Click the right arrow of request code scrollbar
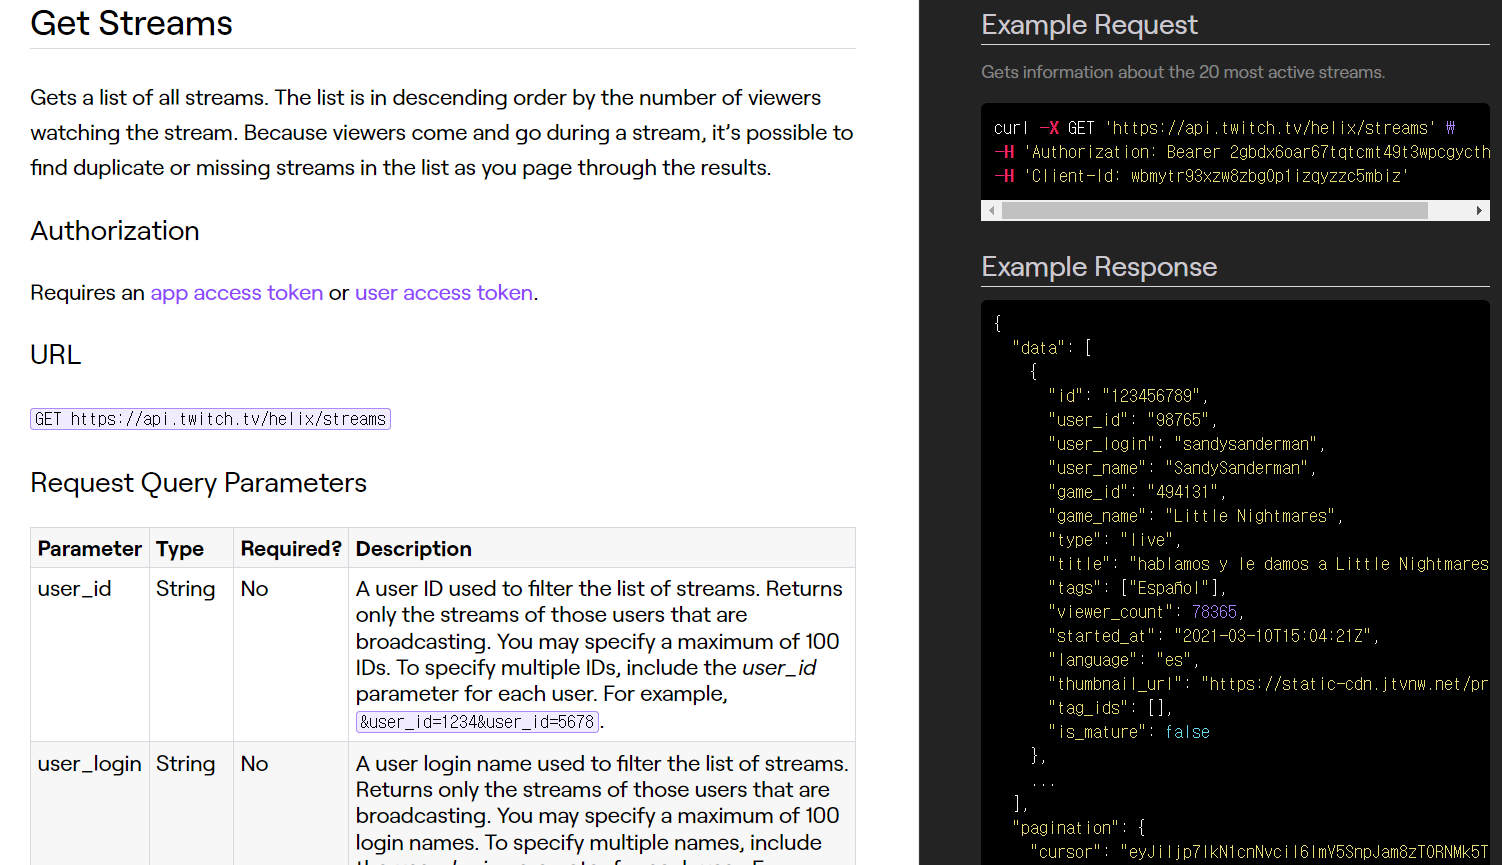This screenshot has height=865, width=1502. [1479, 211]
